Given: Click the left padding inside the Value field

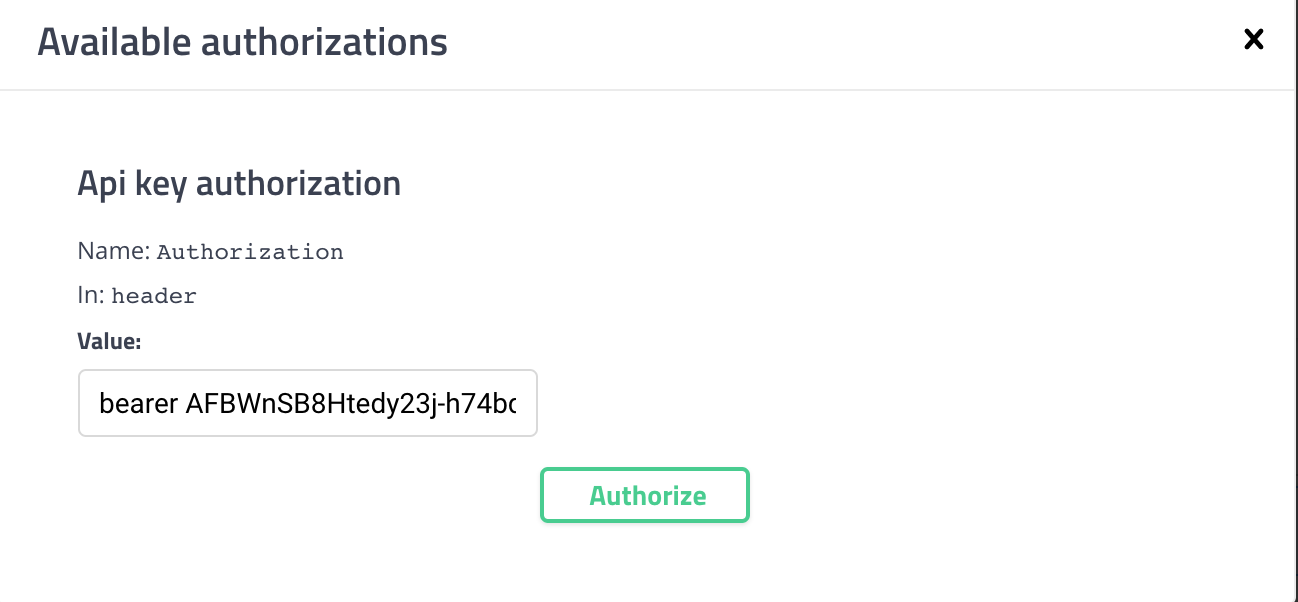Looking at the screenshot, I should pyautogui.click(x=89, y=403).
